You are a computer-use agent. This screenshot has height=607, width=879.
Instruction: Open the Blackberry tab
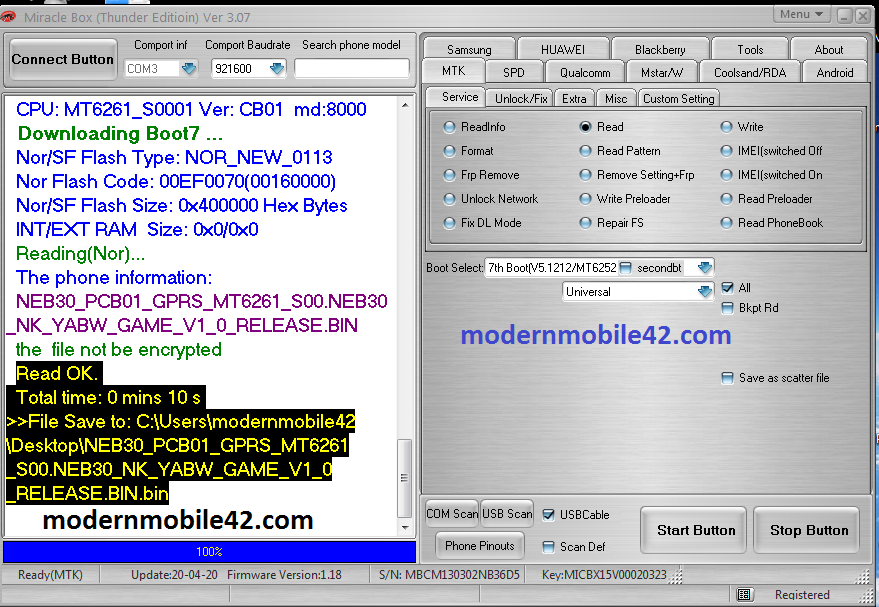click(x=660, y=49)
